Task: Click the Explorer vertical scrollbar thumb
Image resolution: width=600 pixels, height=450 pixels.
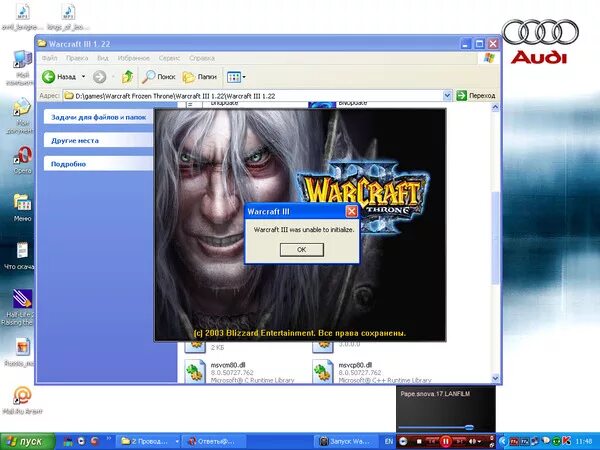Action: click(495, 237)
